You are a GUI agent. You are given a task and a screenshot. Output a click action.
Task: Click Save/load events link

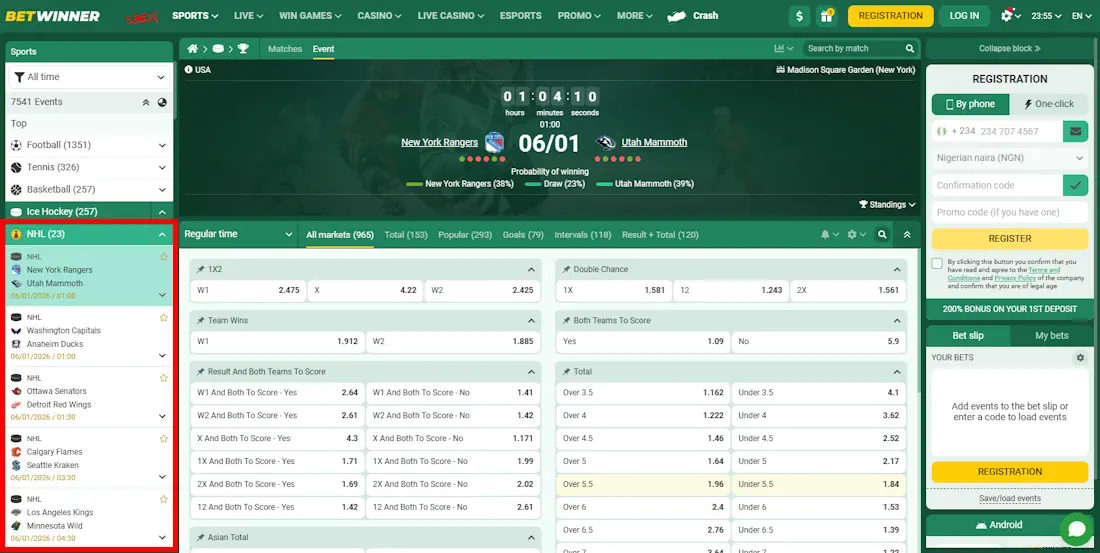coord(1010,498)
